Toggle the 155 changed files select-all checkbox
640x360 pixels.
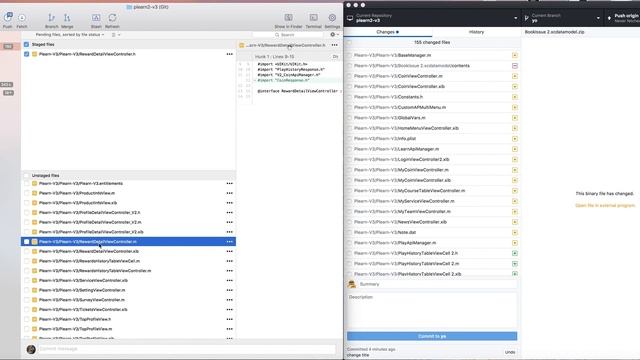coord(349,42)
